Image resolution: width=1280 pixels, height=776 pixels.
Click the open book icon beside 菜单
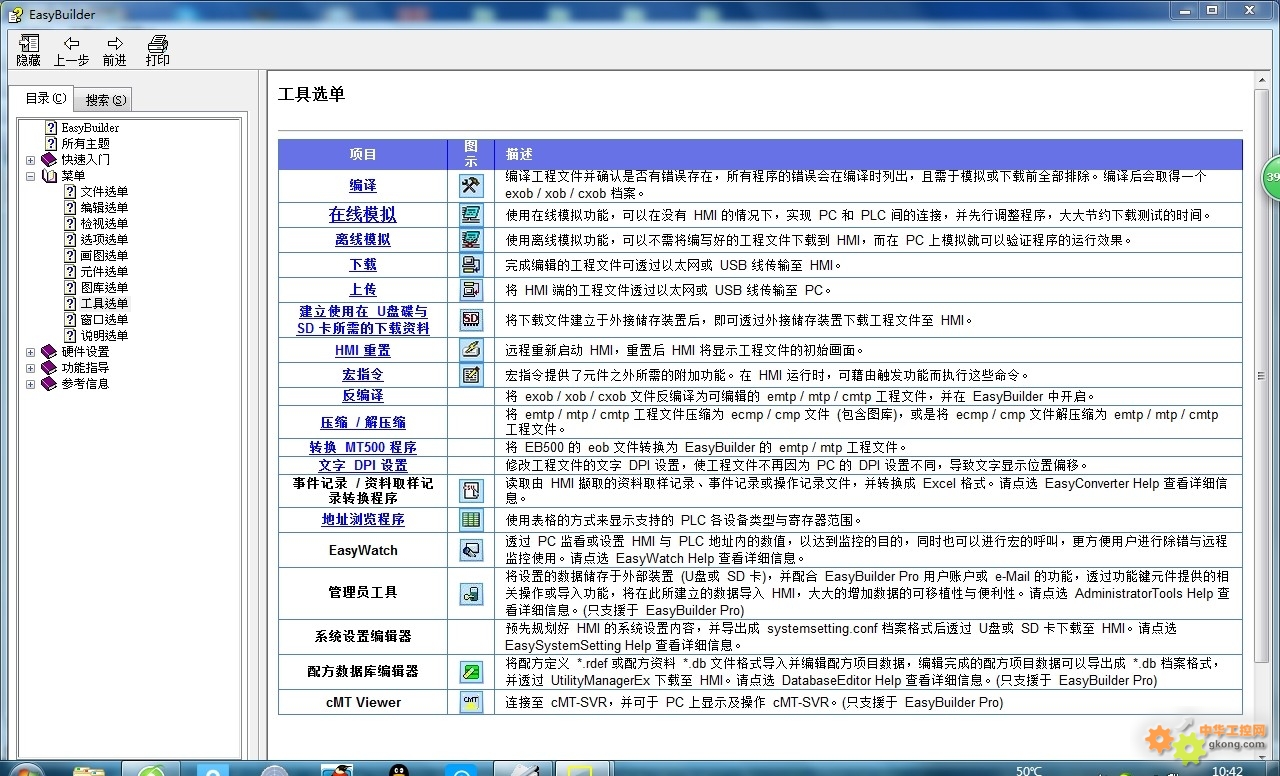click(49, 176)
